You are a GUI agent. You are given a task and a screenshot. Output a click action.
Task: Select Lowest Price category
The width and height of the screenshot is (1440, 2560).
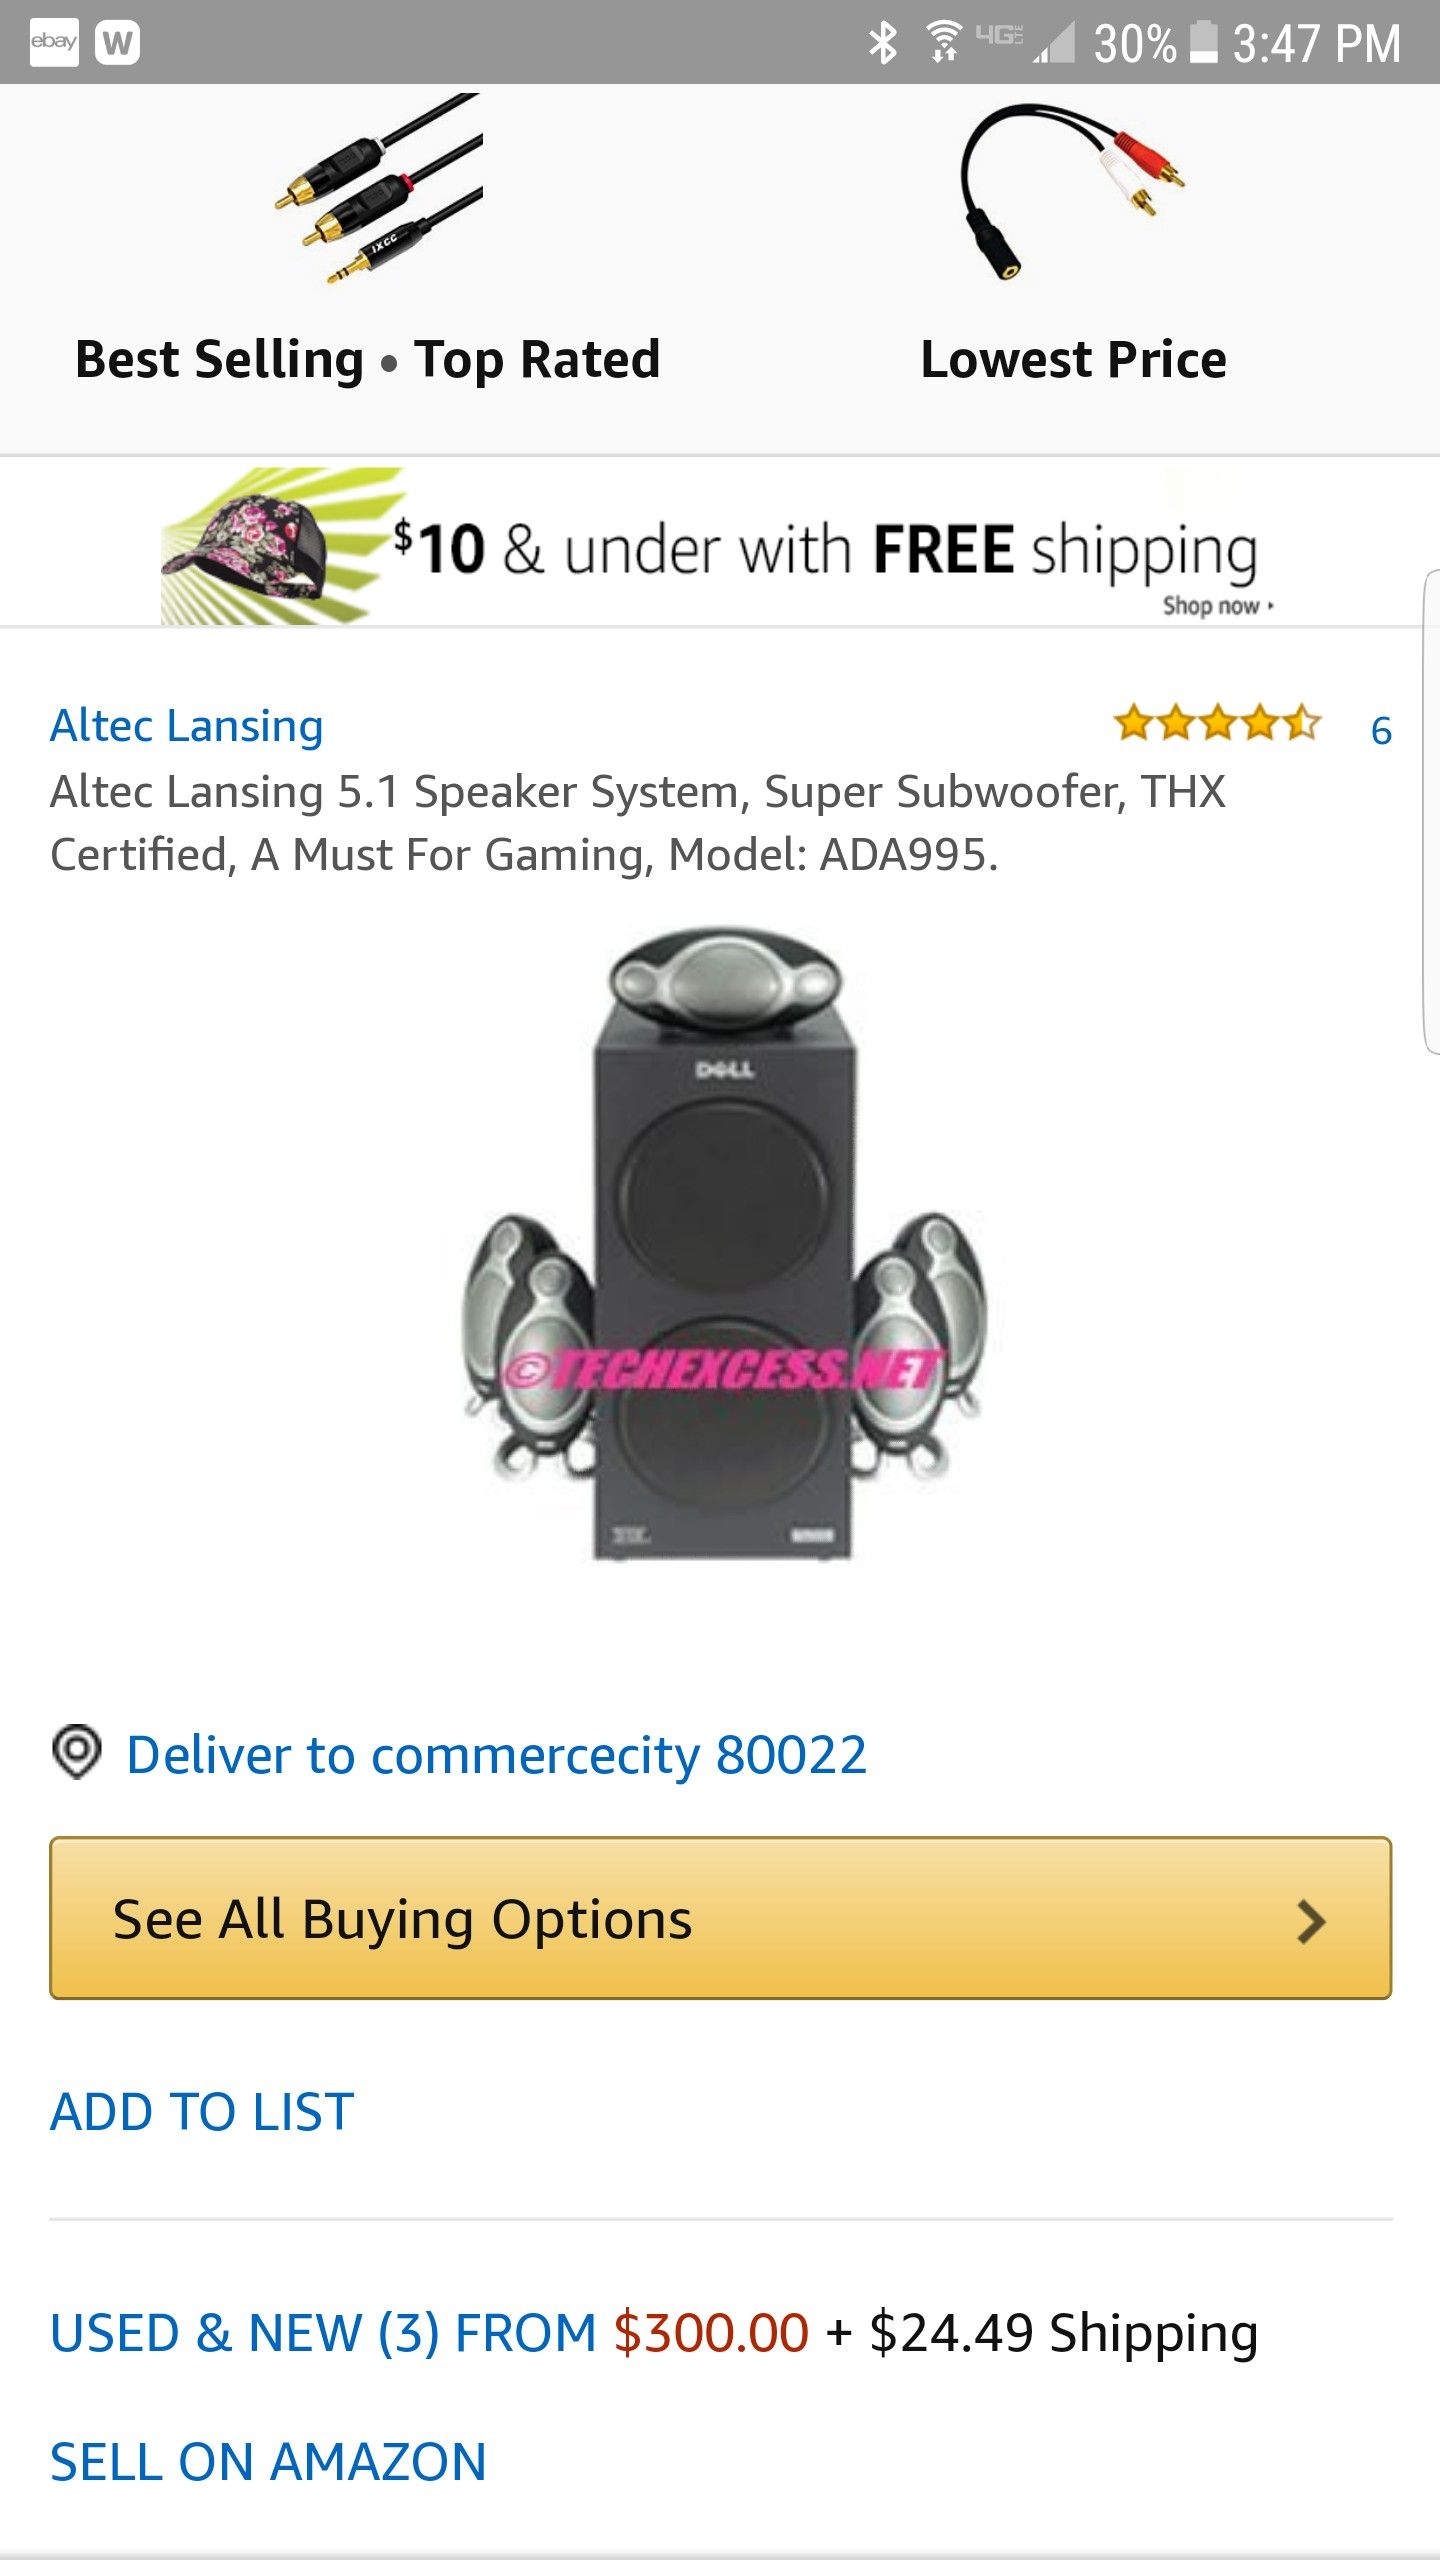pos(1073,359)
